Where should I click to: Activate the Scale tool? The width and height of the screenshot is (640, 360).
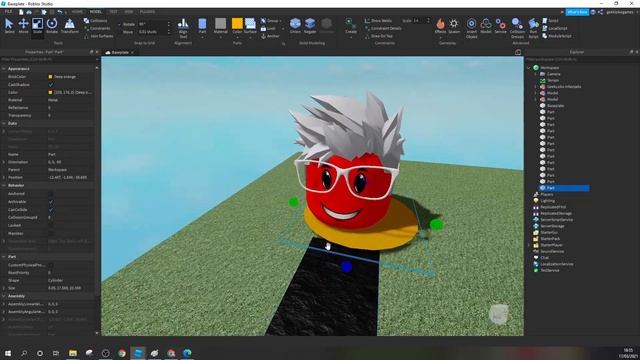pos(37,26)
